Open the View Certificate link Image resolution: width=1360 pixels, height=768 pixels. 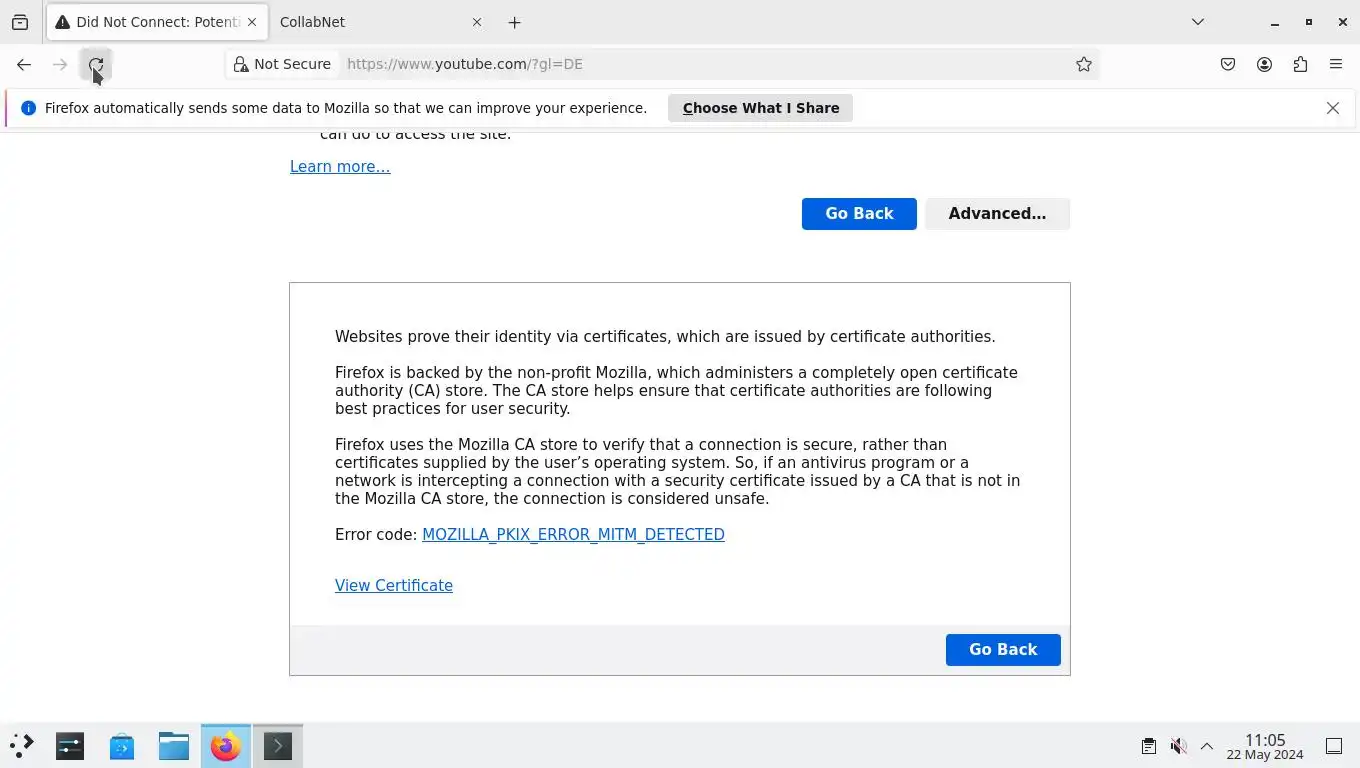tap(394, 586)
